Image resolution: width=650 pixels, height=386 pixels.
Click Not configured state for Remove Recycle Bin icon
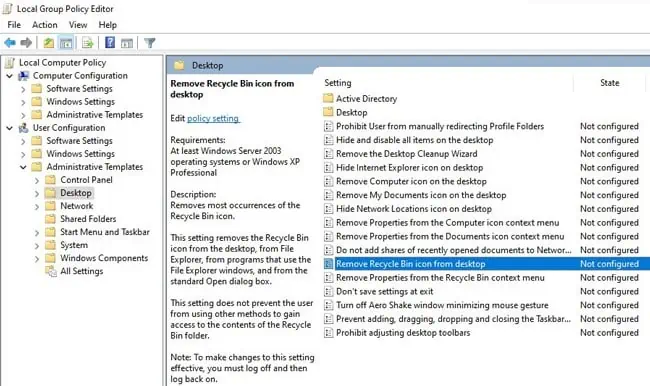609,264
